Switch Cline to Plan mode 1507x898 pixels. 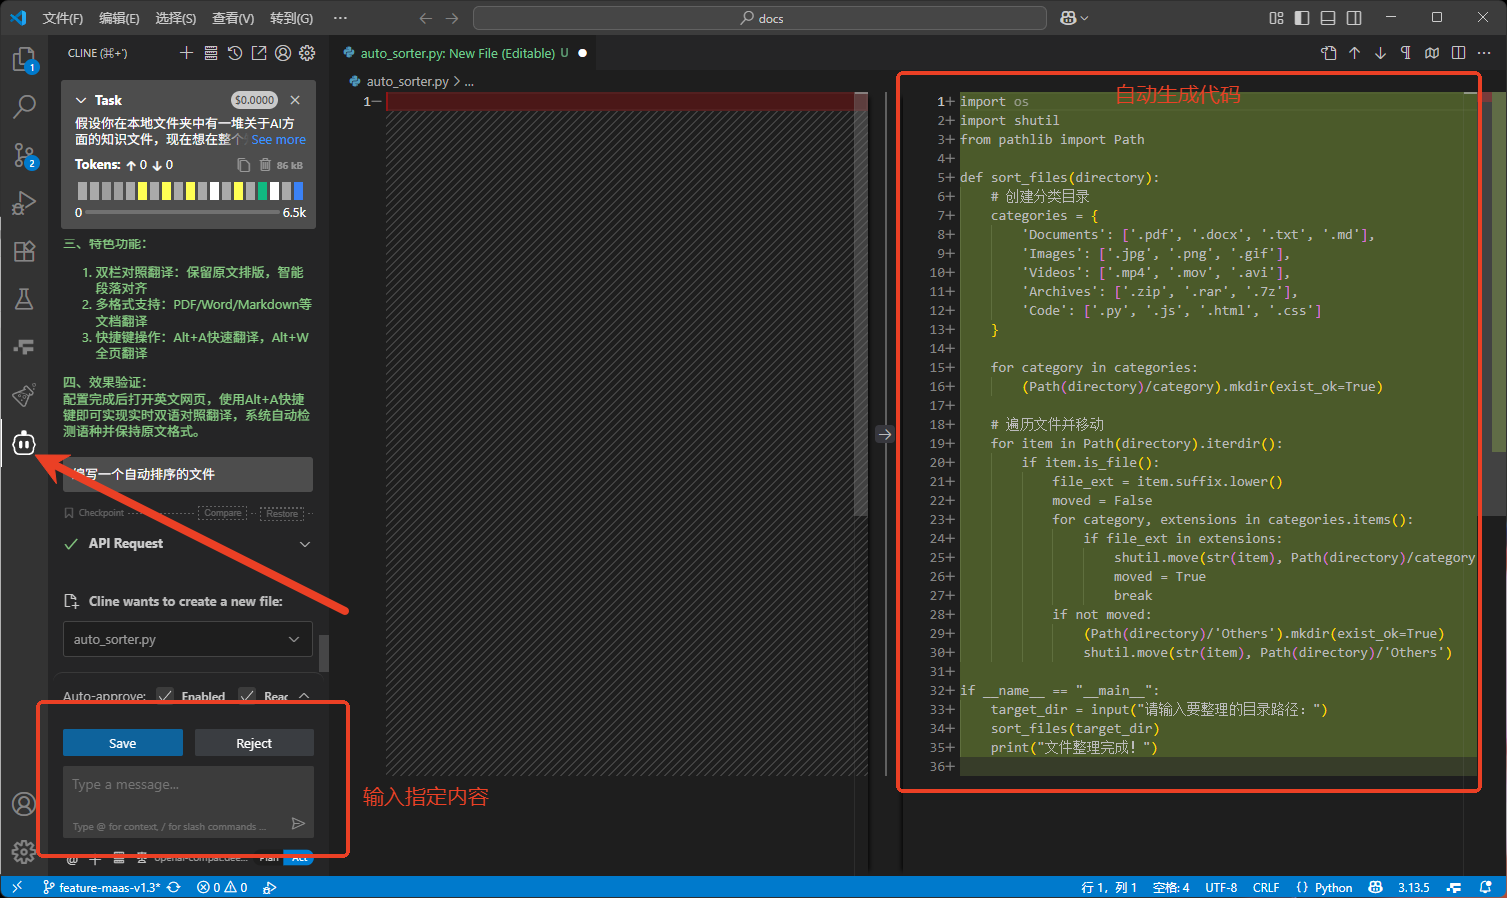coord(269,858)
